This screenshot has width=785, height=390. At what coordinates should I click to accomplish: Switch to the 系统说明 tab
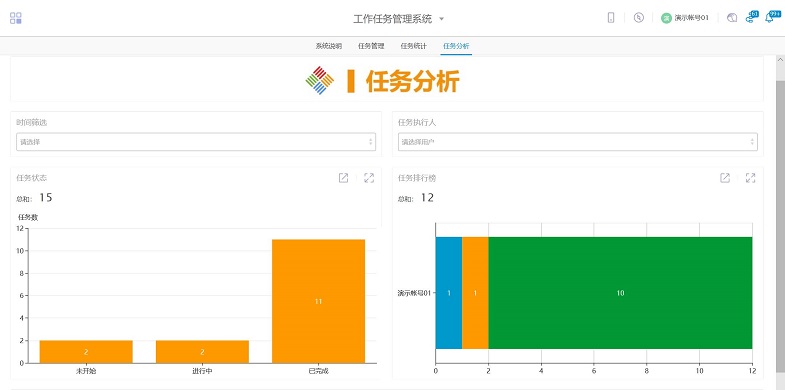pyautogui.click(x=328, y=46)
